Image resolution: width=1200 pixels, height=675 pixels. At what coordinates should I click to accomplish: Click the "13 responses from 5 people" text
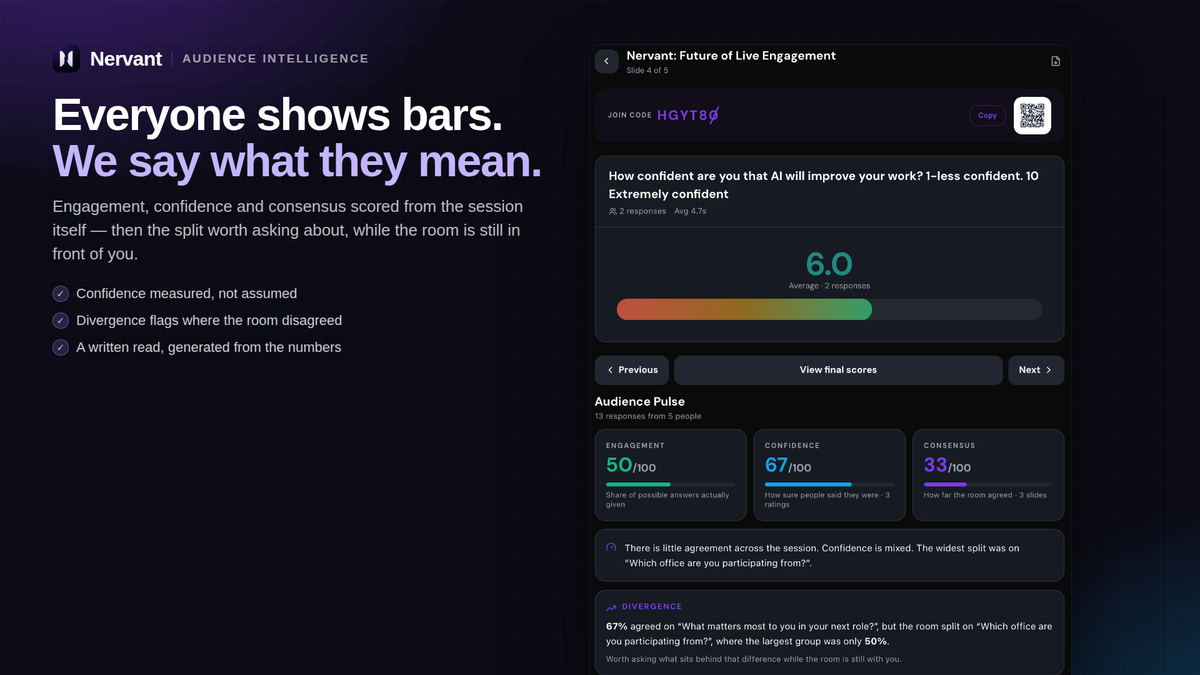coord(648,416)
